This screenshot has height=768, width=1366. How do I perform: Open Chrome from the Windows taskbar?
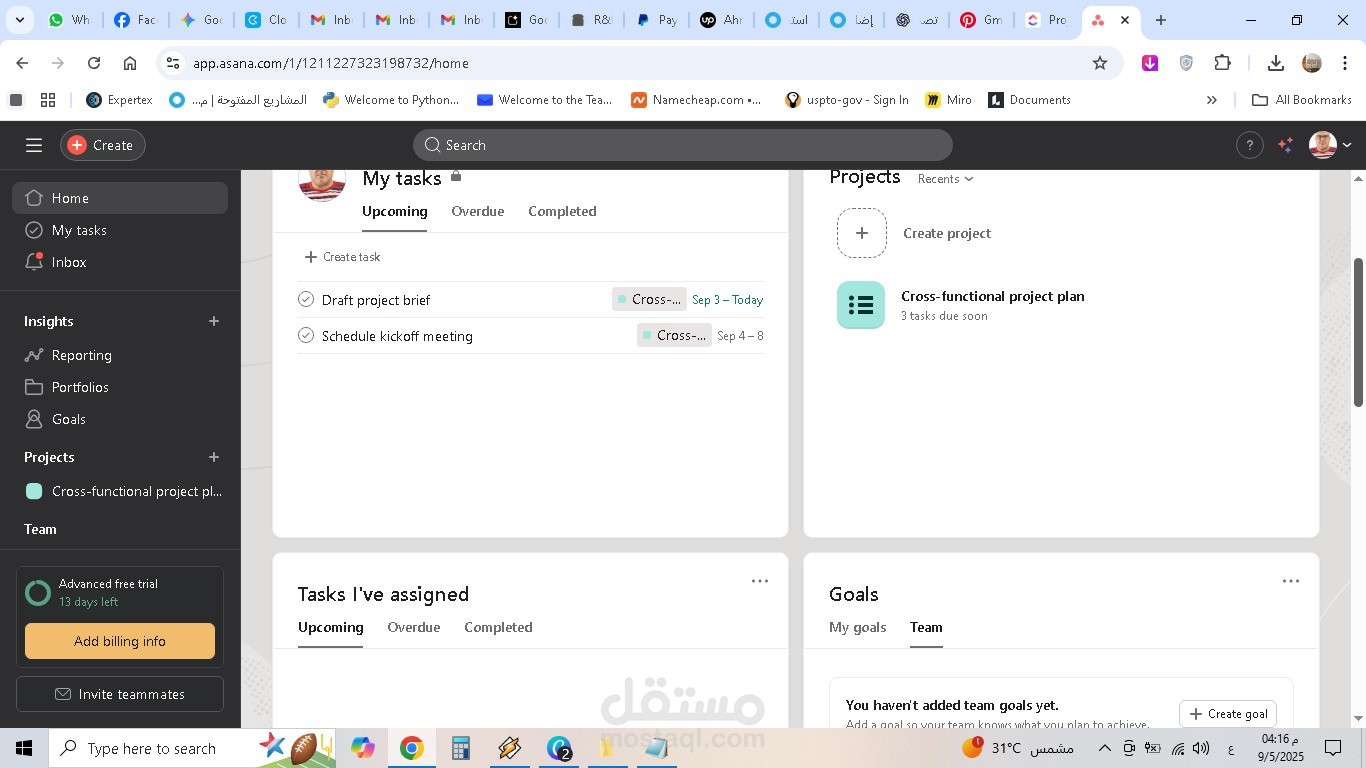411,748
